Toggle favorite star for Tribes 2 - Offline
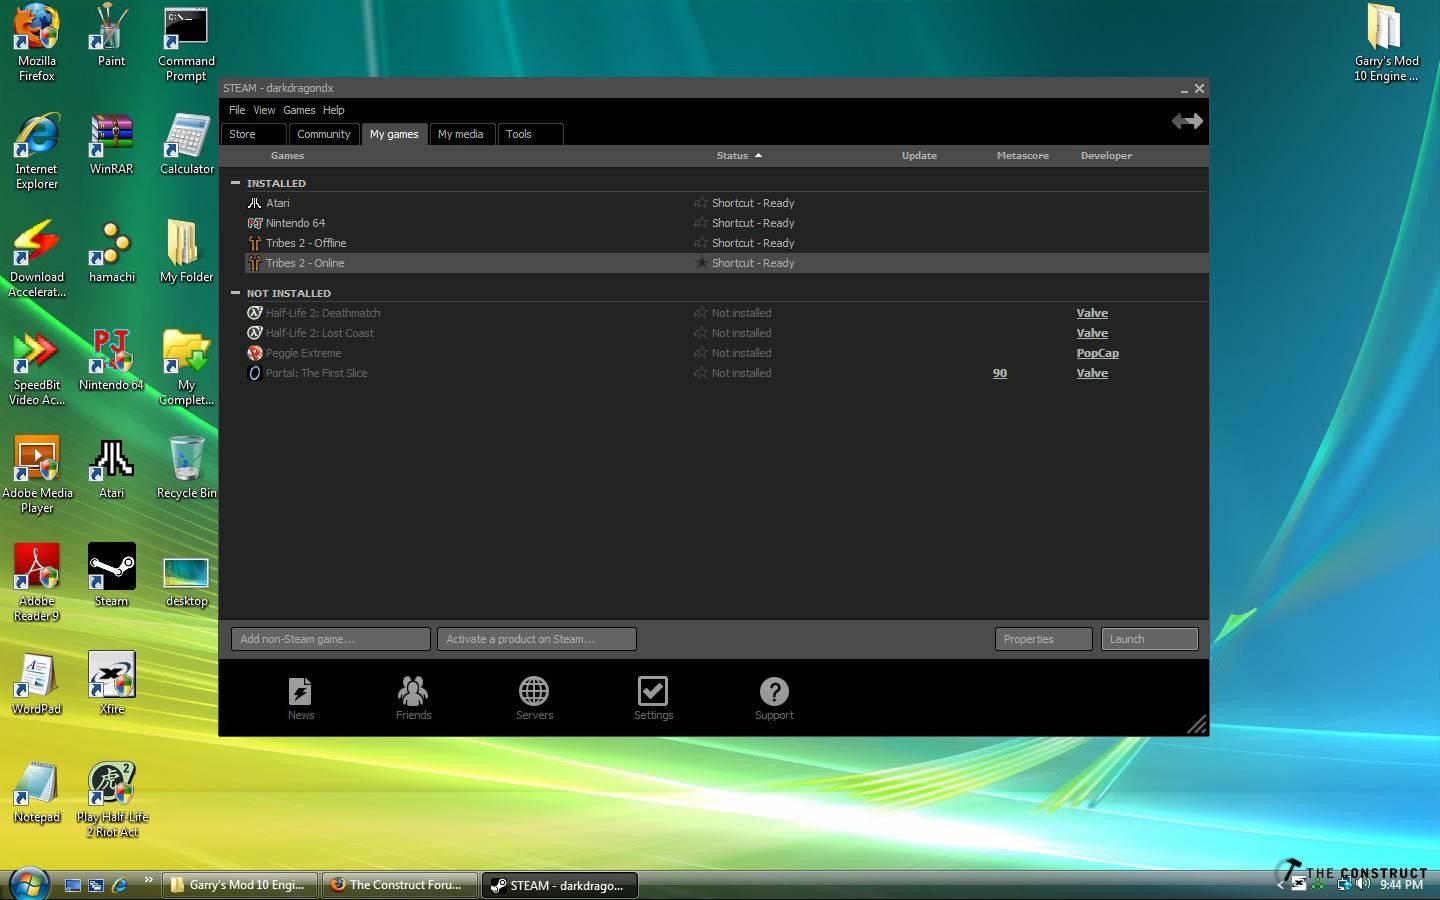Screen dimensions: 1440x900 click(x=700, y=243)
